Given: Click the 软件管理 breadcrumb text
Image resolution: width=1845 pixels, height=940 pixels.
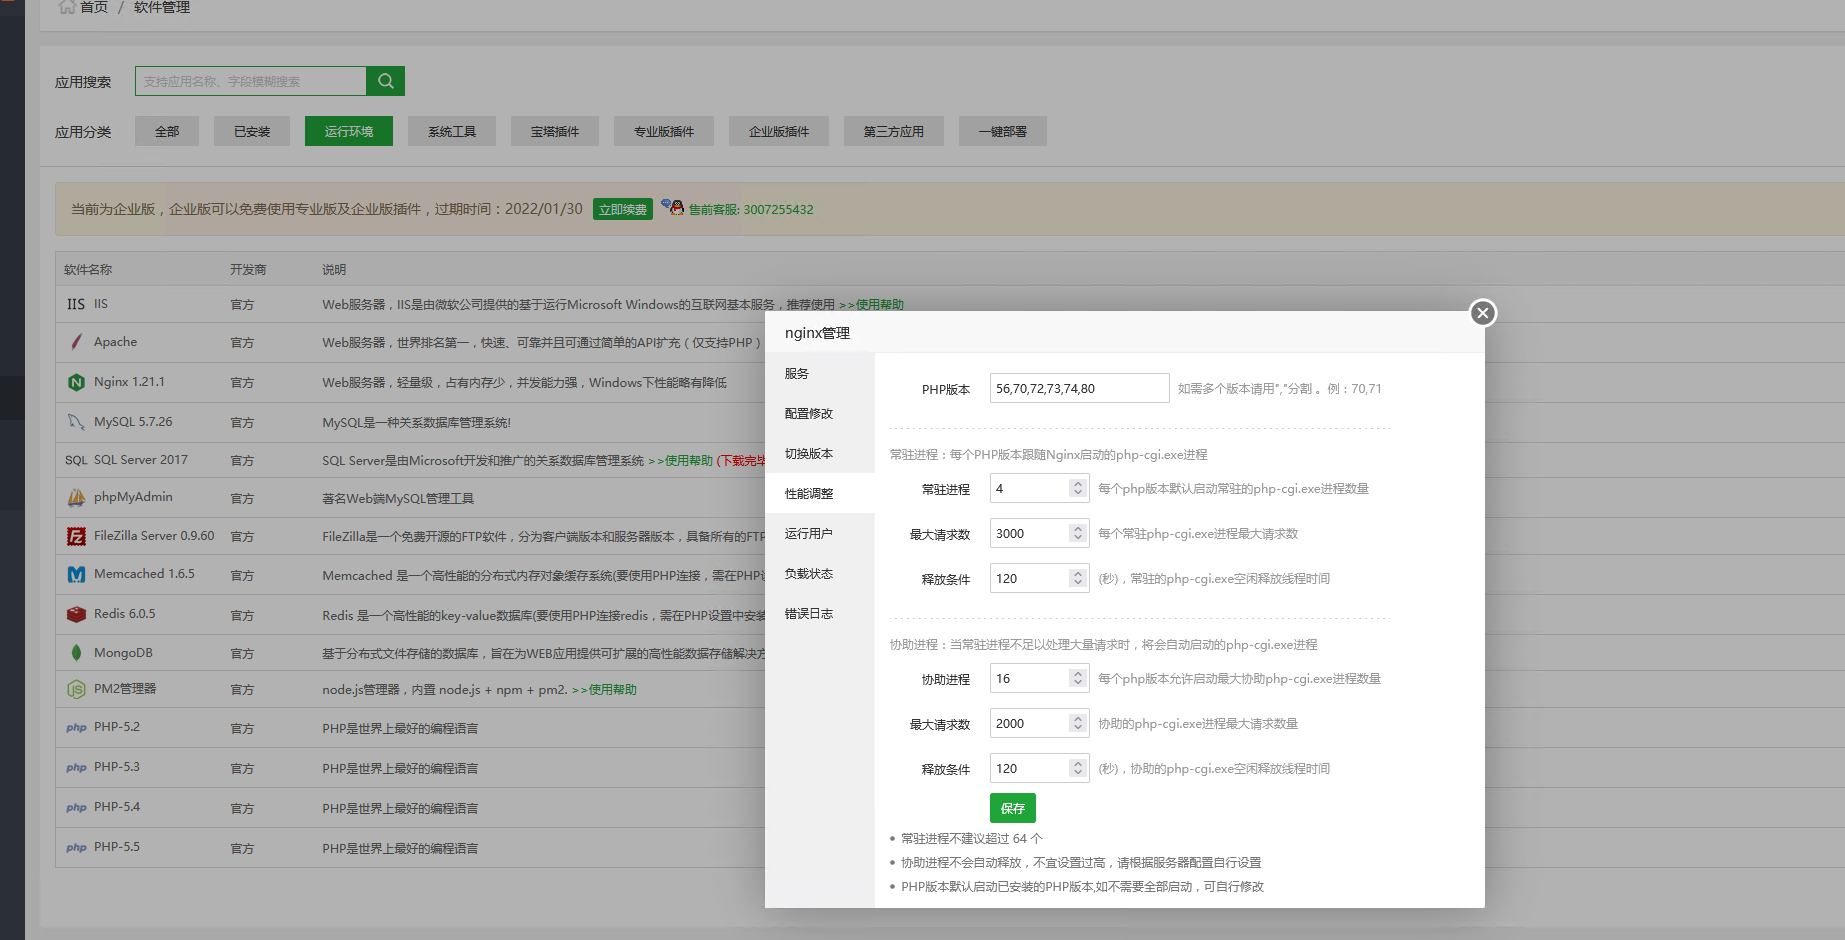Looking at the screenshot, I should coord(162,7).
